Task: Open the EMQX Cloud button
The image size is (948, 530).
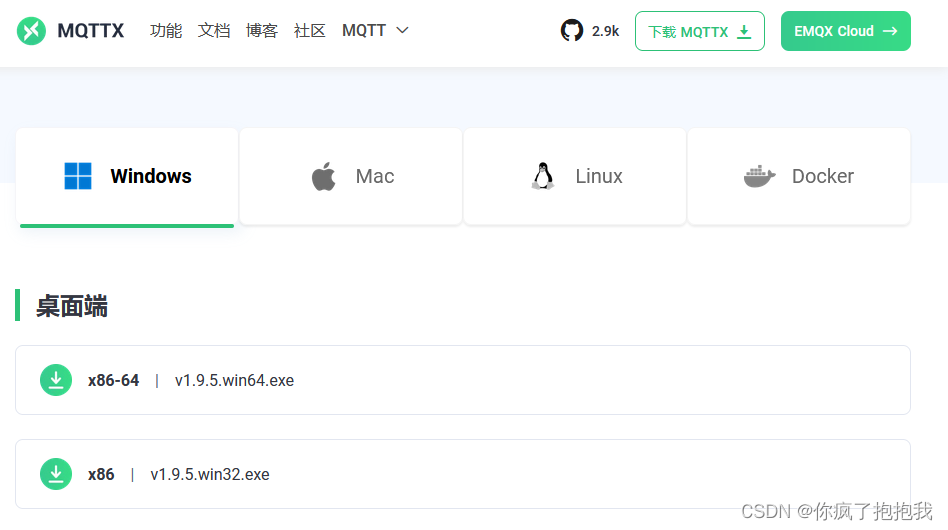Action: point(845,31)
